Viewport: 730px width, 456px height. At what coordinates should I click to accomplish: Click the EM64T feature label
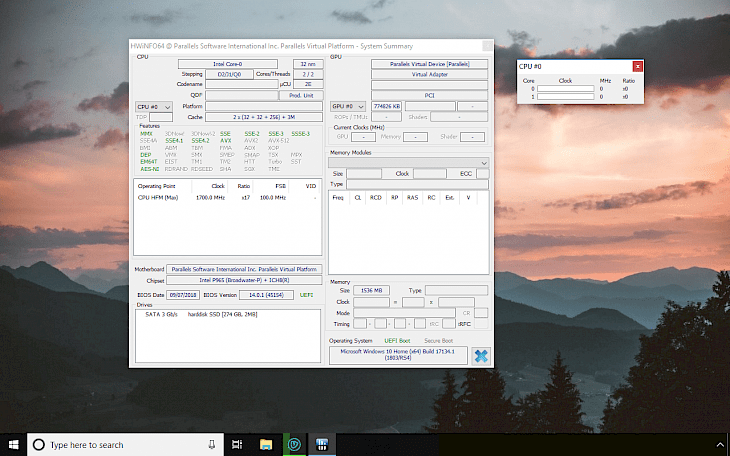(x=149, y=162)
